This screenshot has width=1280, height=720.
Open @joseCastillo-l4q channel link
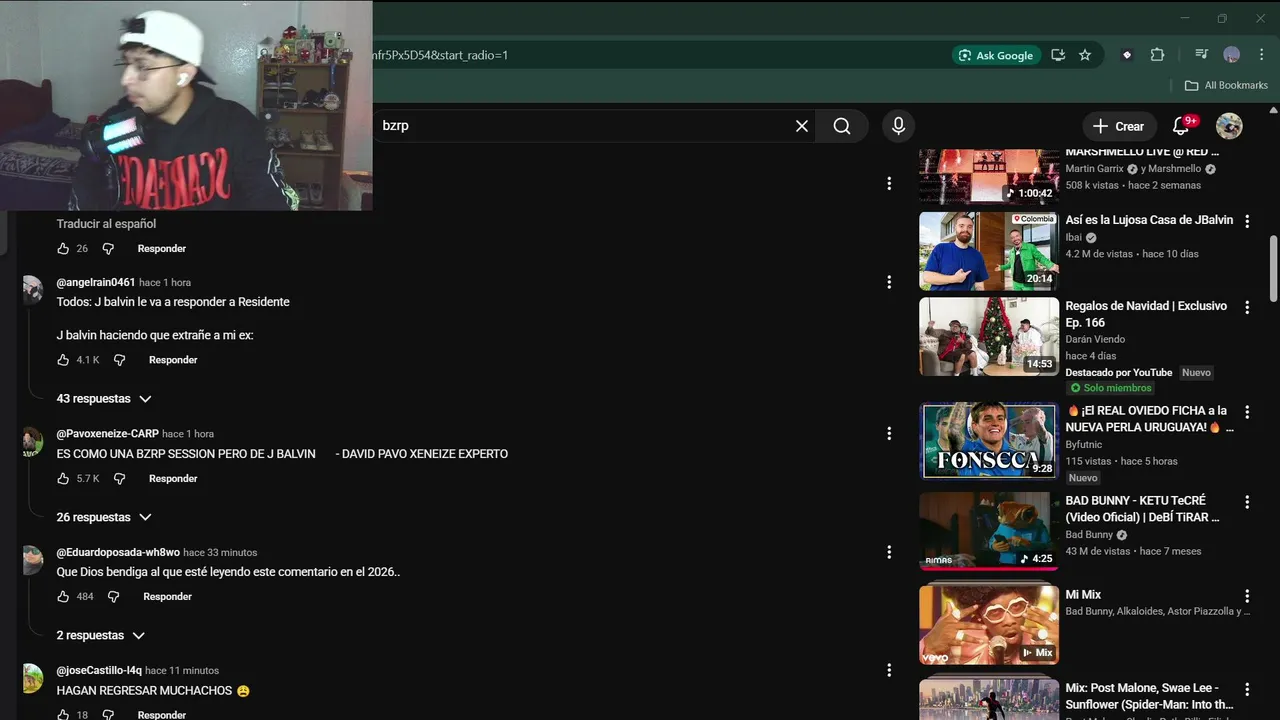pyautogui.click(x=99, y=671)
